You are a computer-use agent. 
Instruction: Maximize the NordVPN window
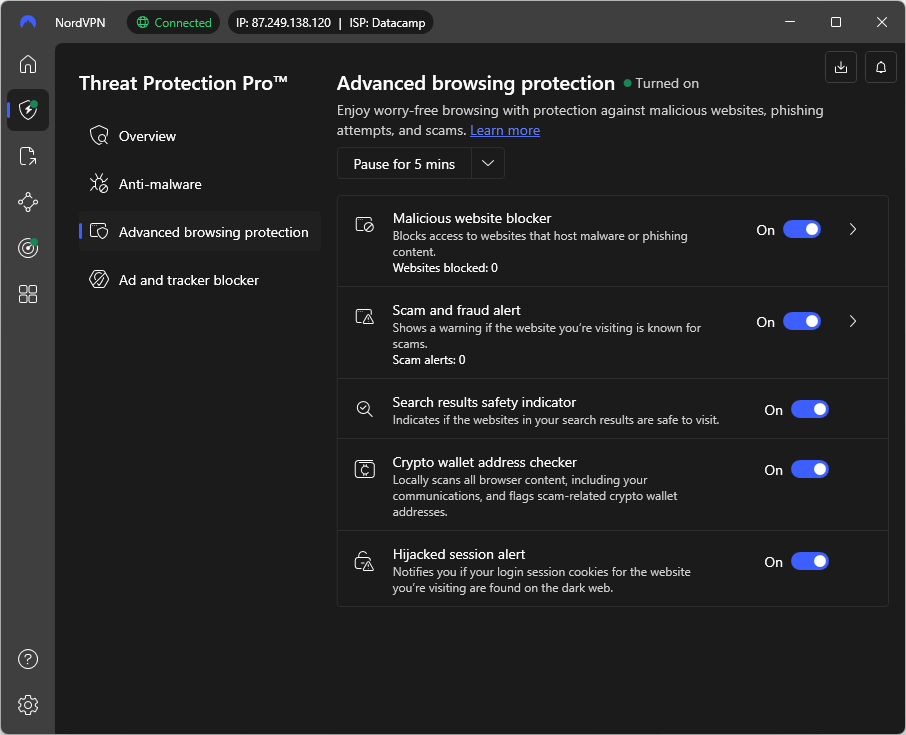[836, 22]
